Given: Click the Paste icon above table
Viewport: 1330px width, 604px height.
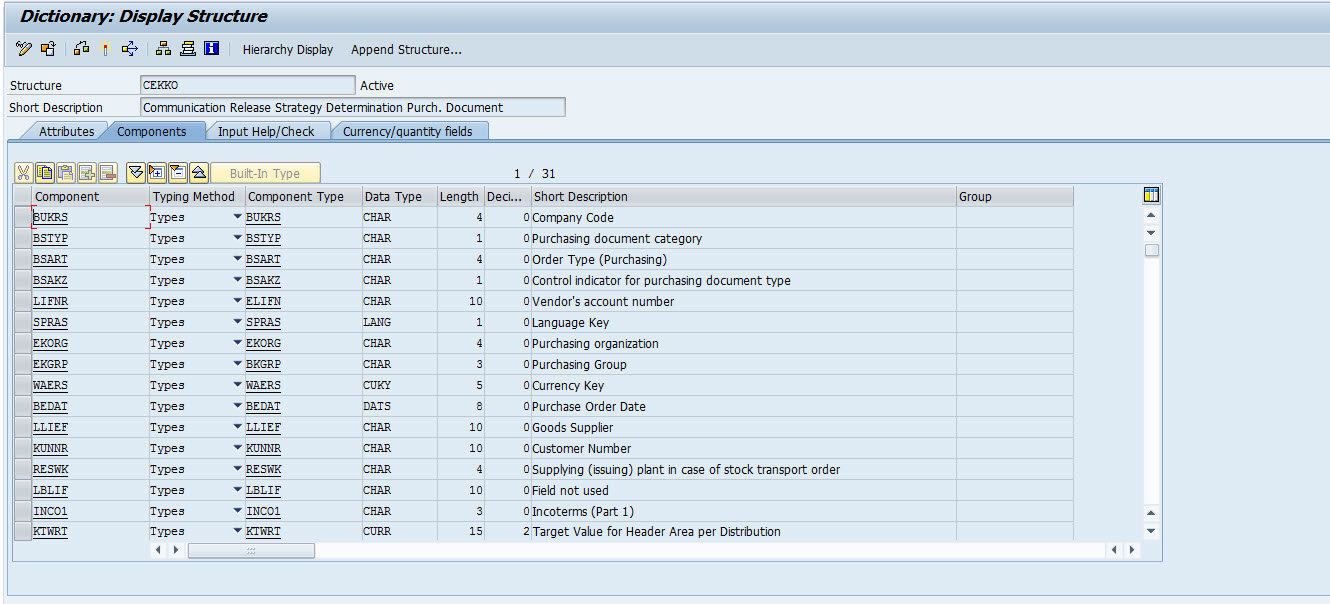Looking at the screenshot, I should [x=66, y=172].
